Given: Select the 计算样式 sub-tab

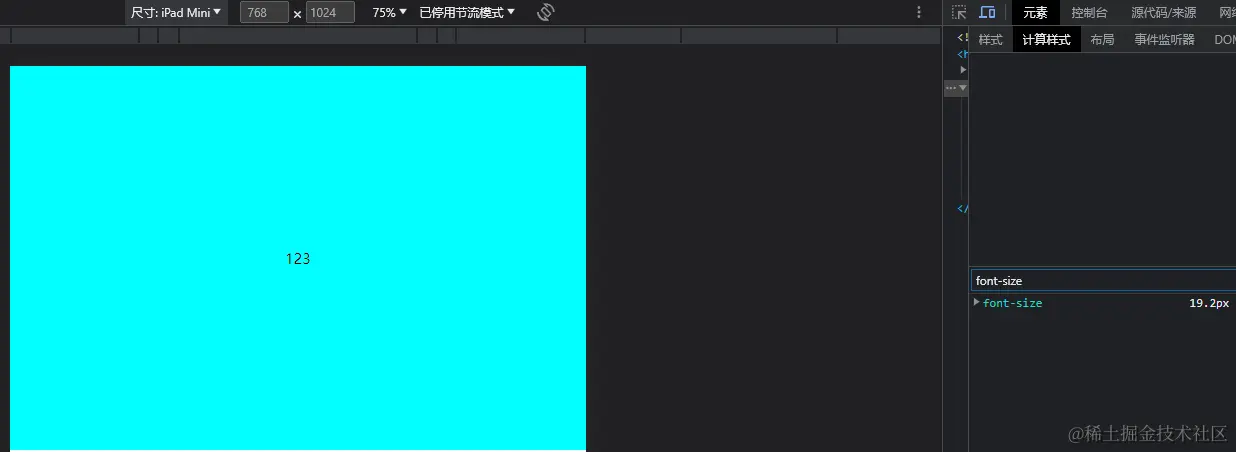Looking at the screenshot, I should [1046, 40].
